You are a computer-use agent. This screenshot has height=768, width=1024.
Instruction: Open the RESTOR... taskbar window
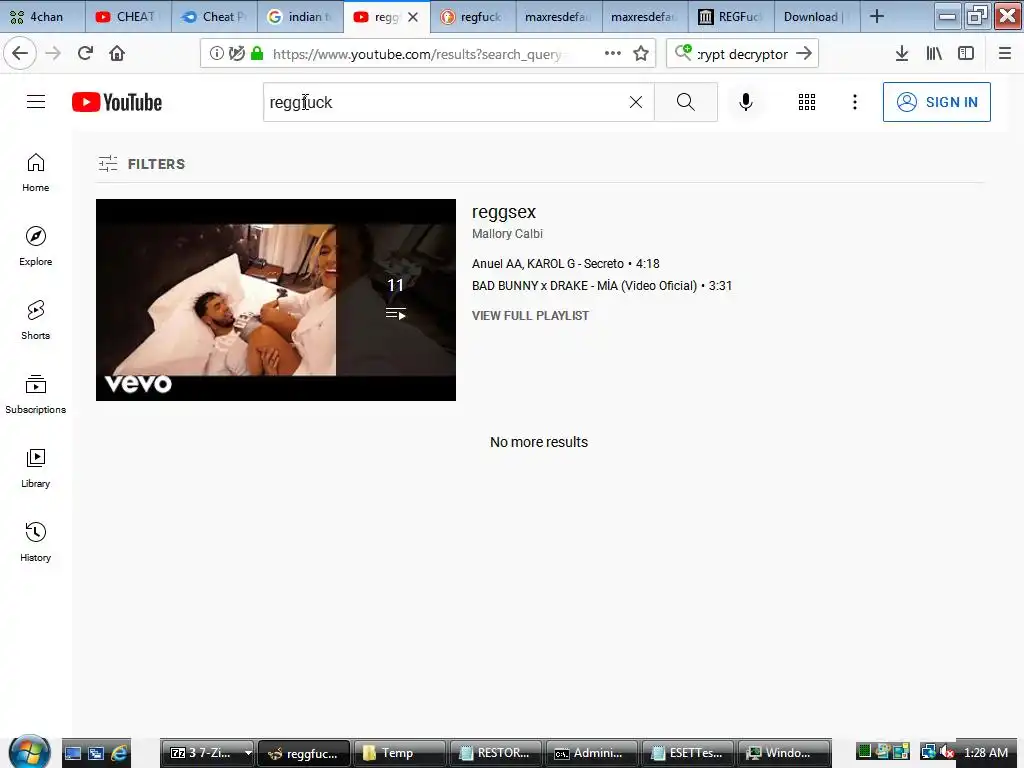point(496,753)
